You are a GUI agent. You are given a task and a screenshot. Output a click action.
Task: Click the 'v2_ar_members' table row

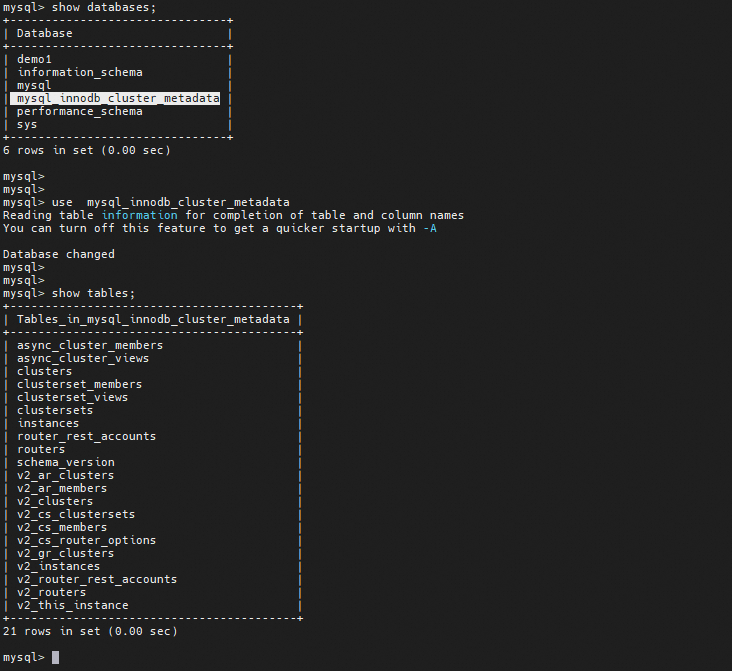[62, 488]
